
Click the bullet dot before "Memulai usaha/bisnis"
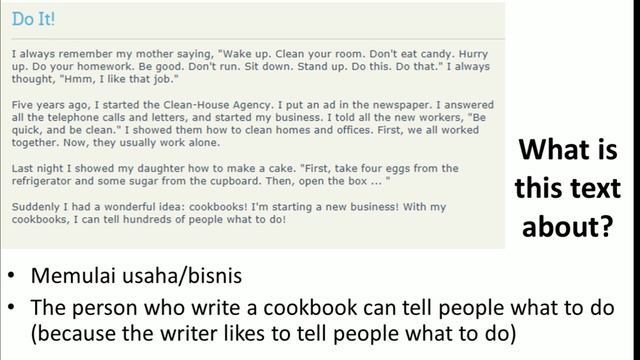[11, 276]
